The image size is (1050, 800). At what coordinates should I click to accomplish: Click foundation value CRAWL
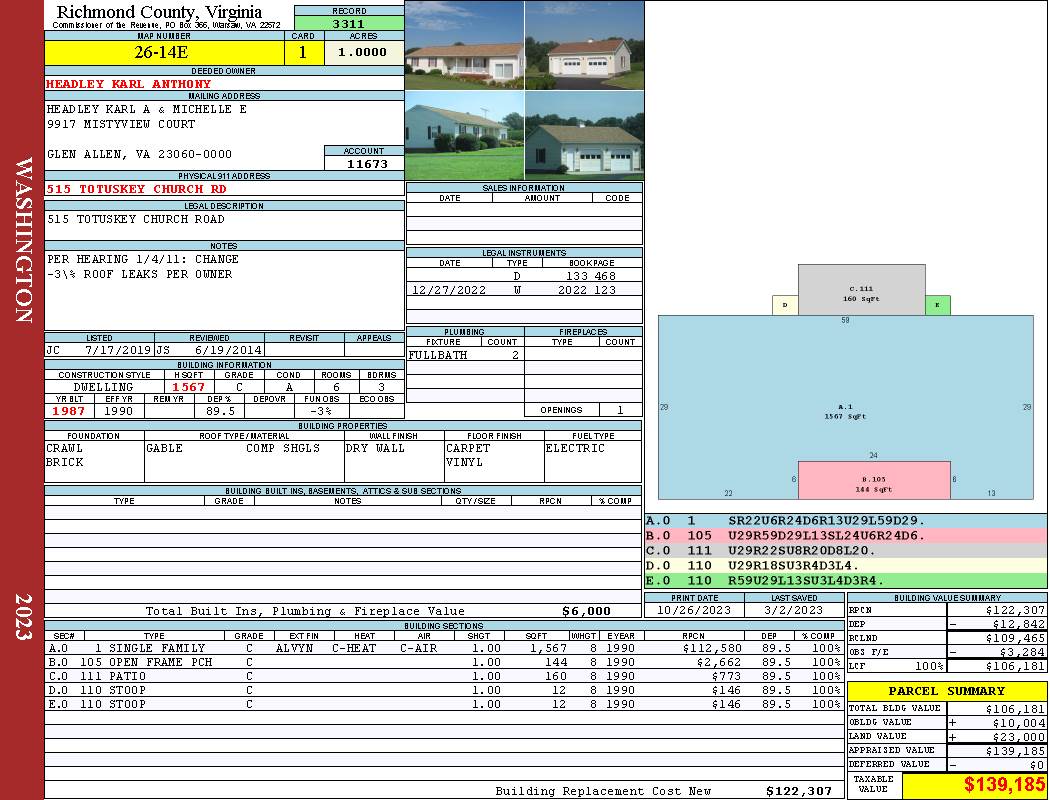coord(65,448)
